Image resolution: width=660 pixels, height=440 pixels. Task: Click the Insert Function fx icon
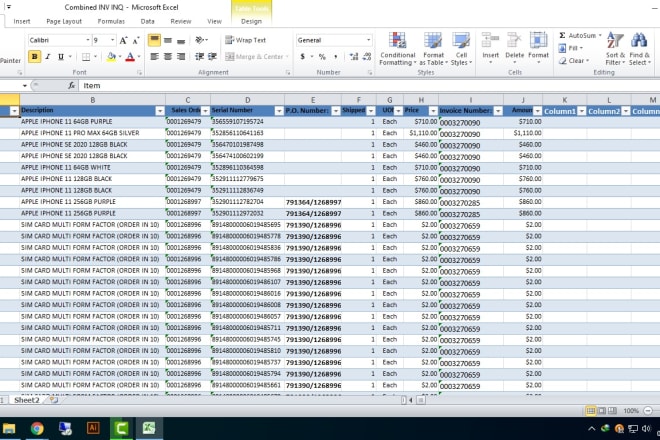point(72,85)
